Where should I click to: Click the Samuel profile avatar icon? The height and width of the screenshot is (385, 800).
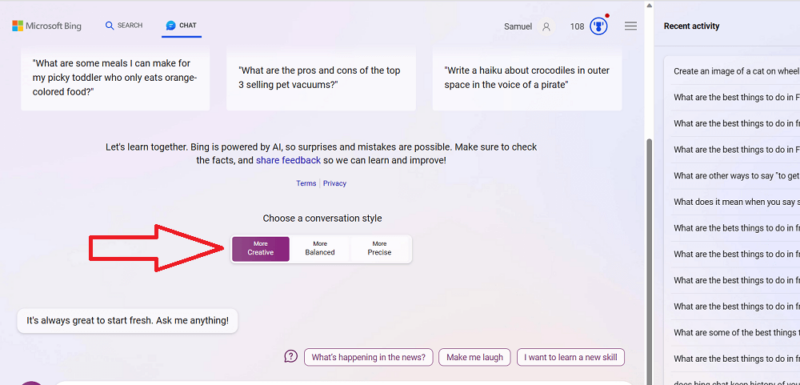point(546,27)
